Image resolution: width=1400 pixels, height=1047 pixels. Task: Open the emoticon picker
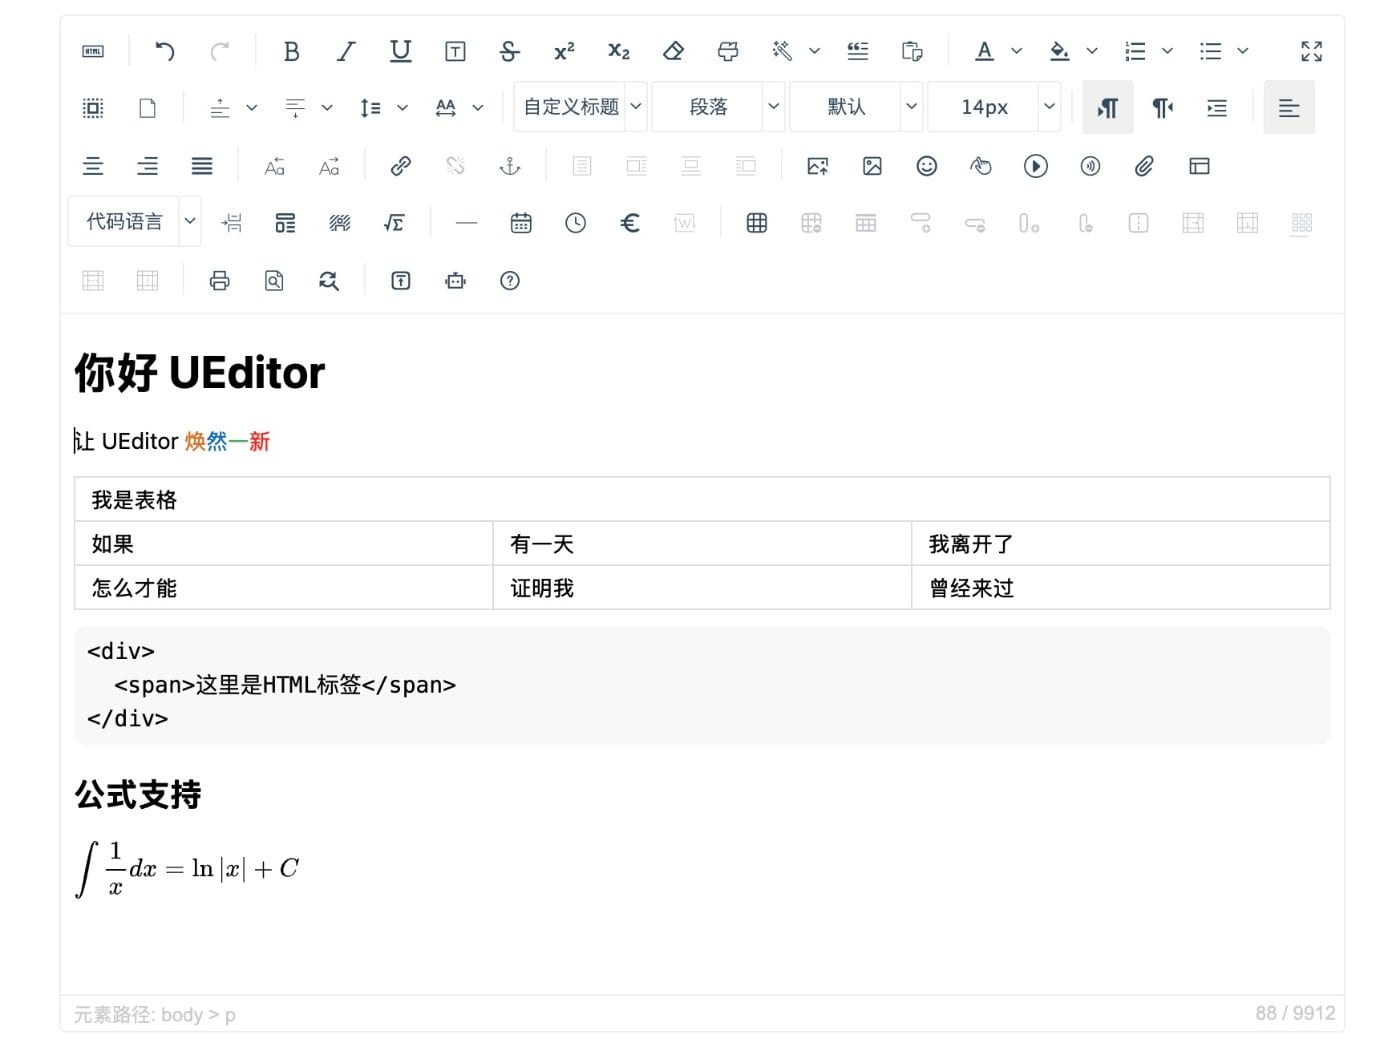click(x=927, y=166)
